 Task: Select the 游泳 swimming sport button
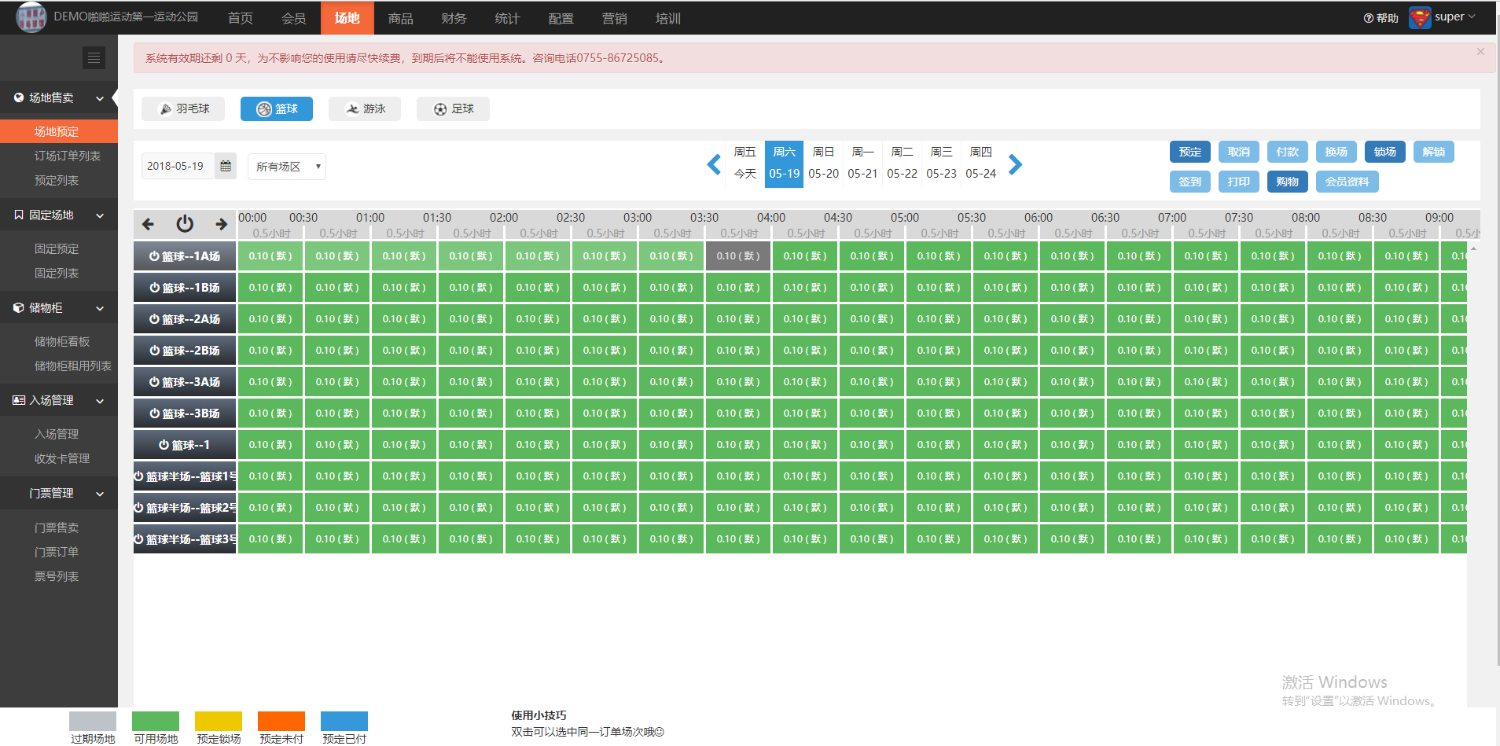[x=365, y=109]
